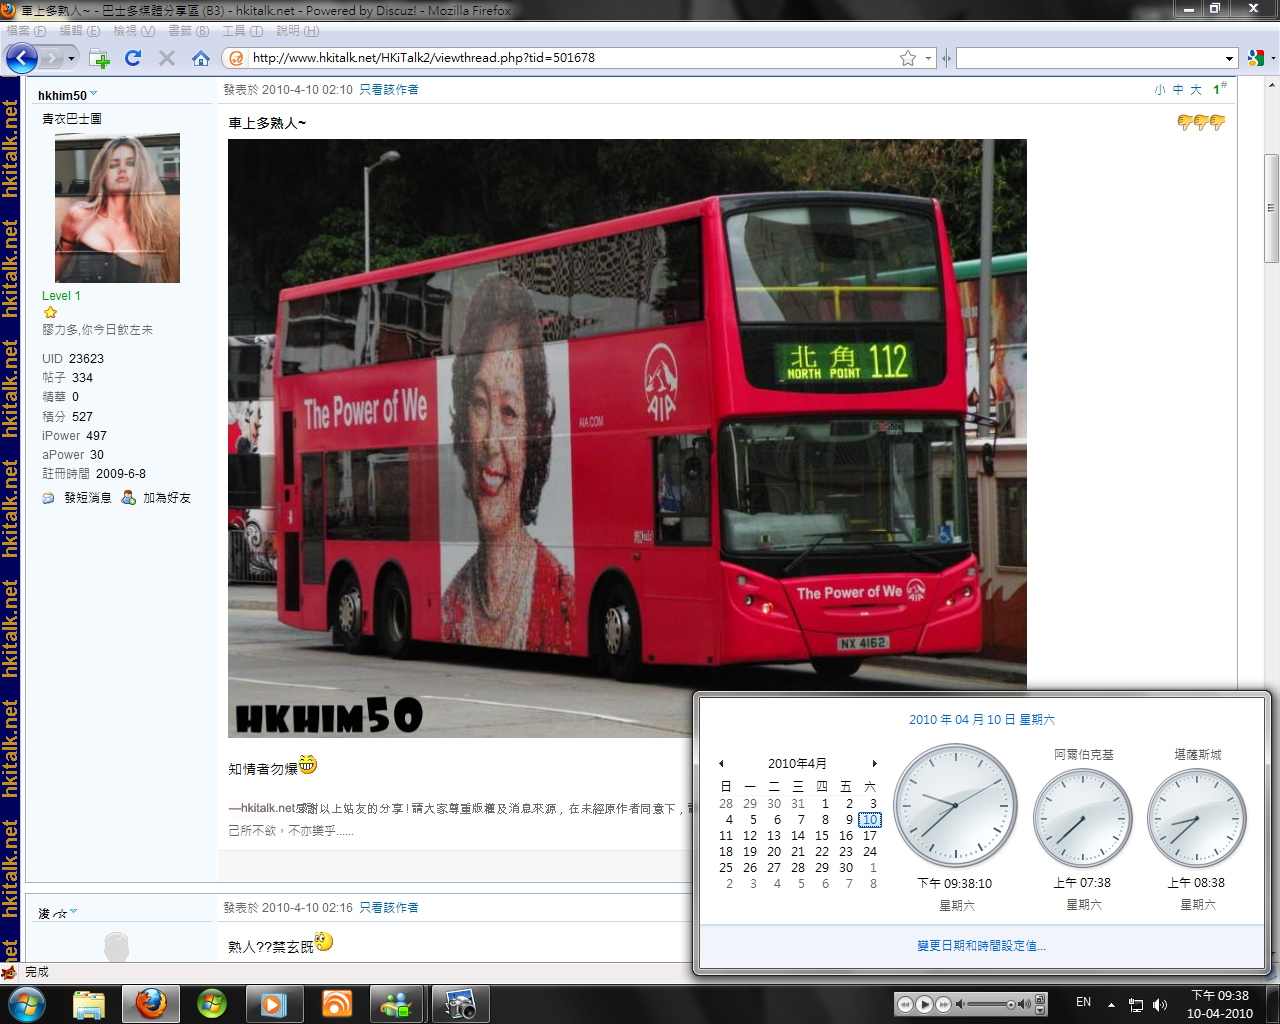Click 只看該作者 in the 02:16 post
The width and height of the screenshot is (1280, 1024).
389,908
